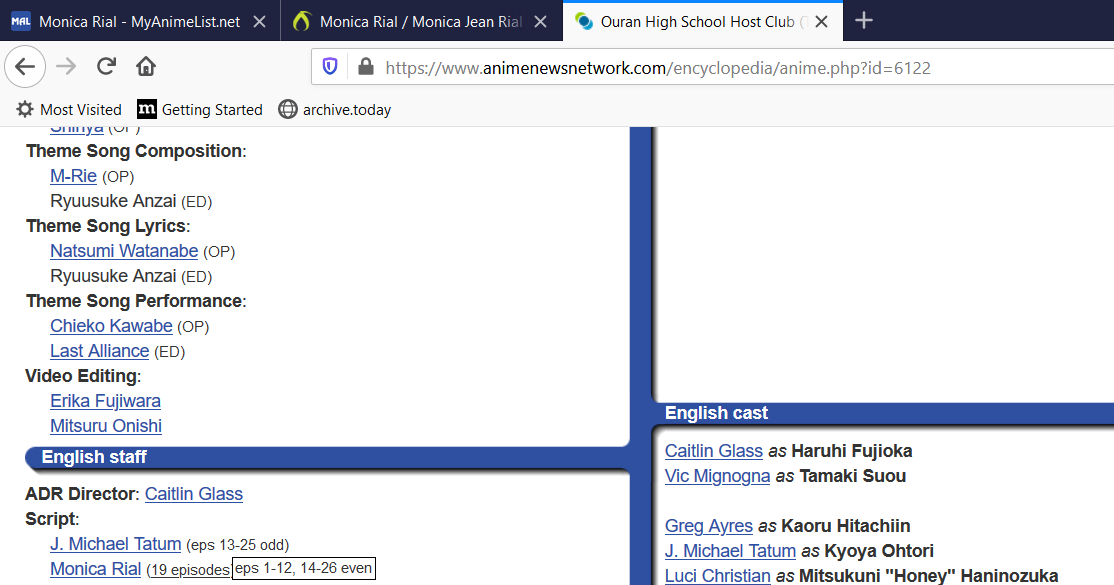Open the Last Alliance link

tap(99, 351)
